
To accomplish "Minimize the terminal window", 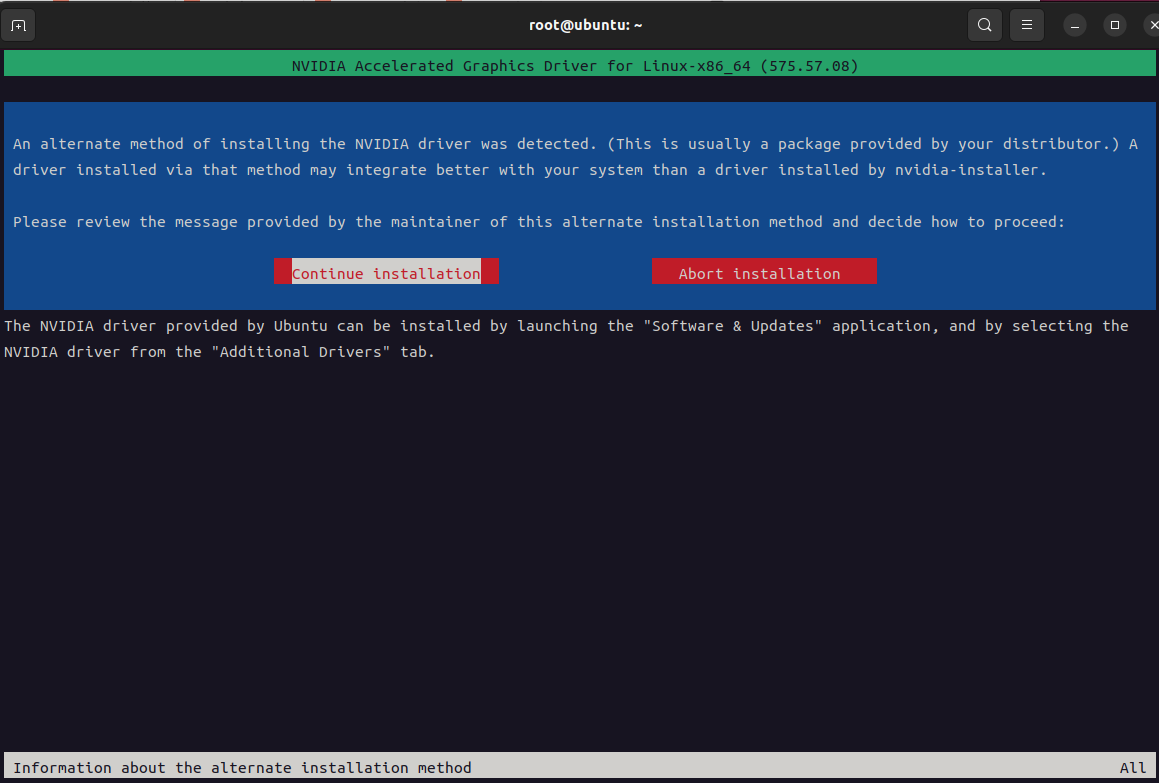I will (x=1075, y=25).
